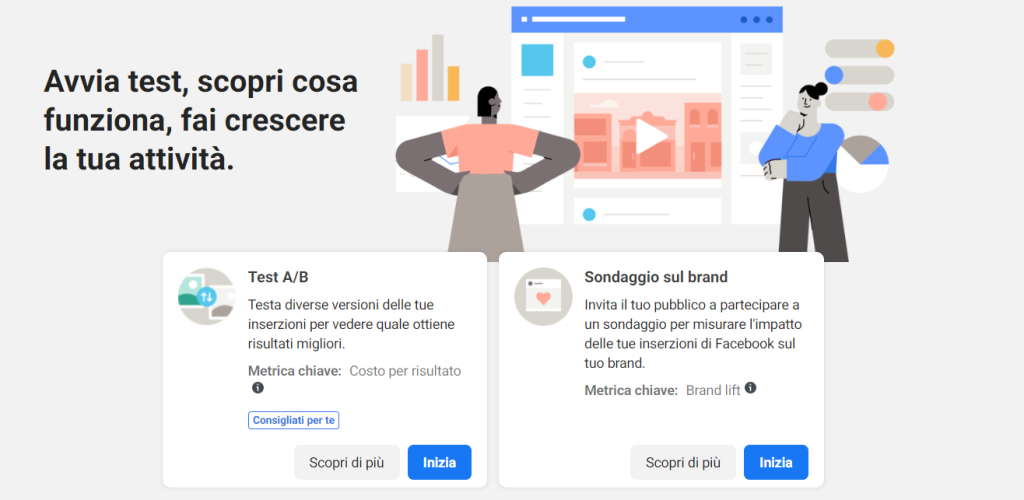Click the Consigliati per te badge
Screen dimensions: 1024x500
coord(293,420)
